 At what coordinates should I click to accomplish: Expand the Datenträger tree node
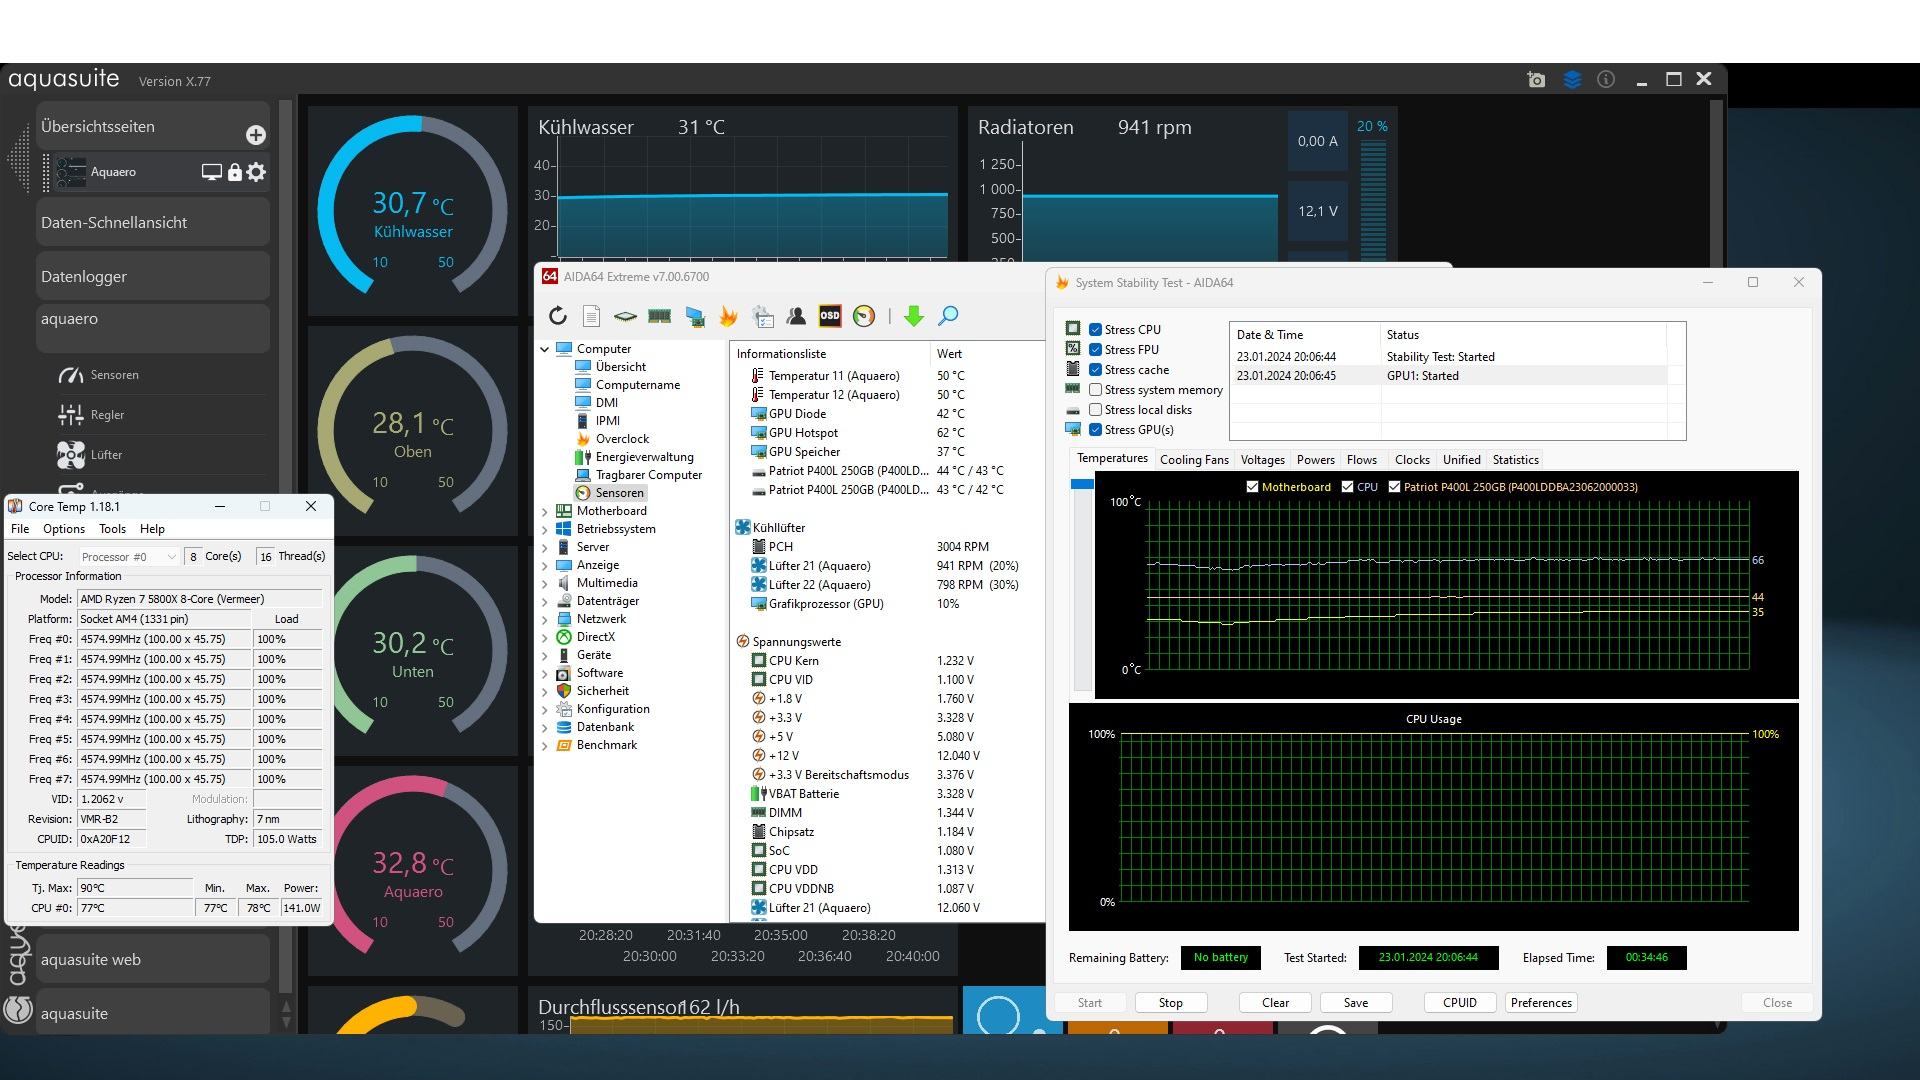545,601
